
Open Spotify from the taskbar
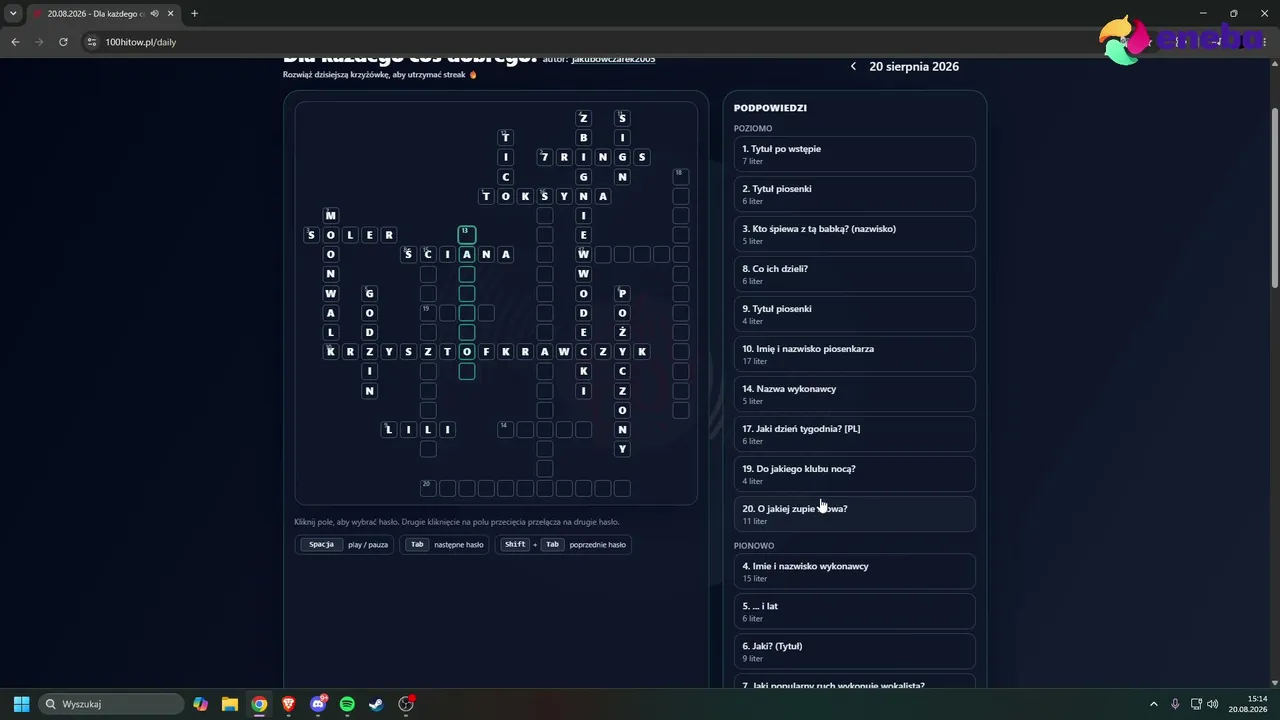(347, 704)
